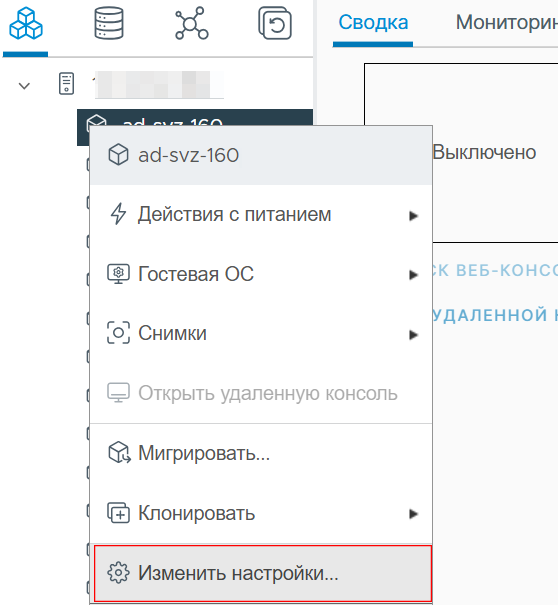Choose Мигрировать... from context menu
Viewport: 558px width, 605px height.
tap(261, 453)
